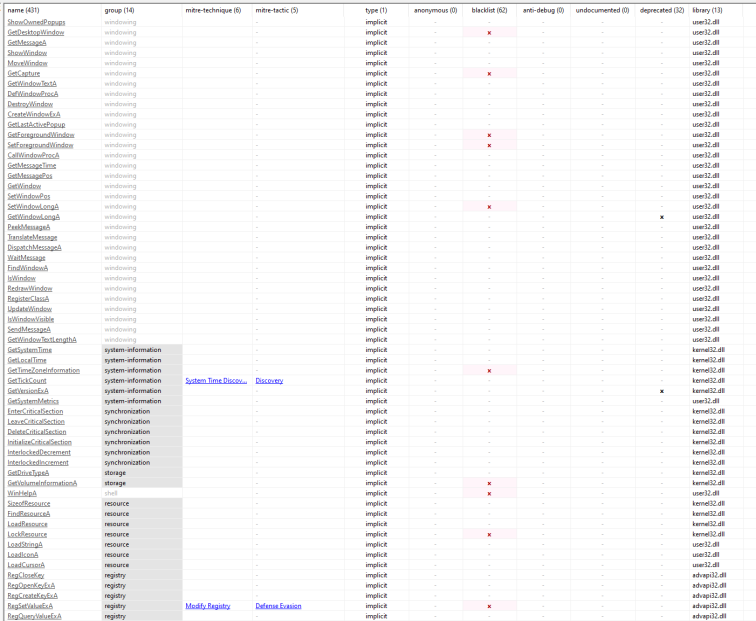Click the SetWindowLongA import name
756x621 pixels.
coord(33,206)
